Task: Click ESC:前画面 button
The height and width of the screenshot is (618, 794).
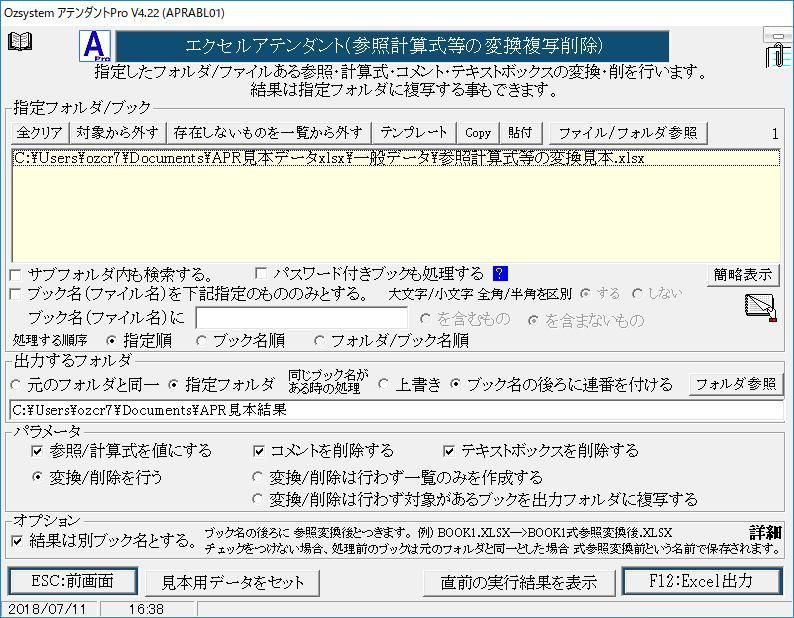Action: click(72, 581)
